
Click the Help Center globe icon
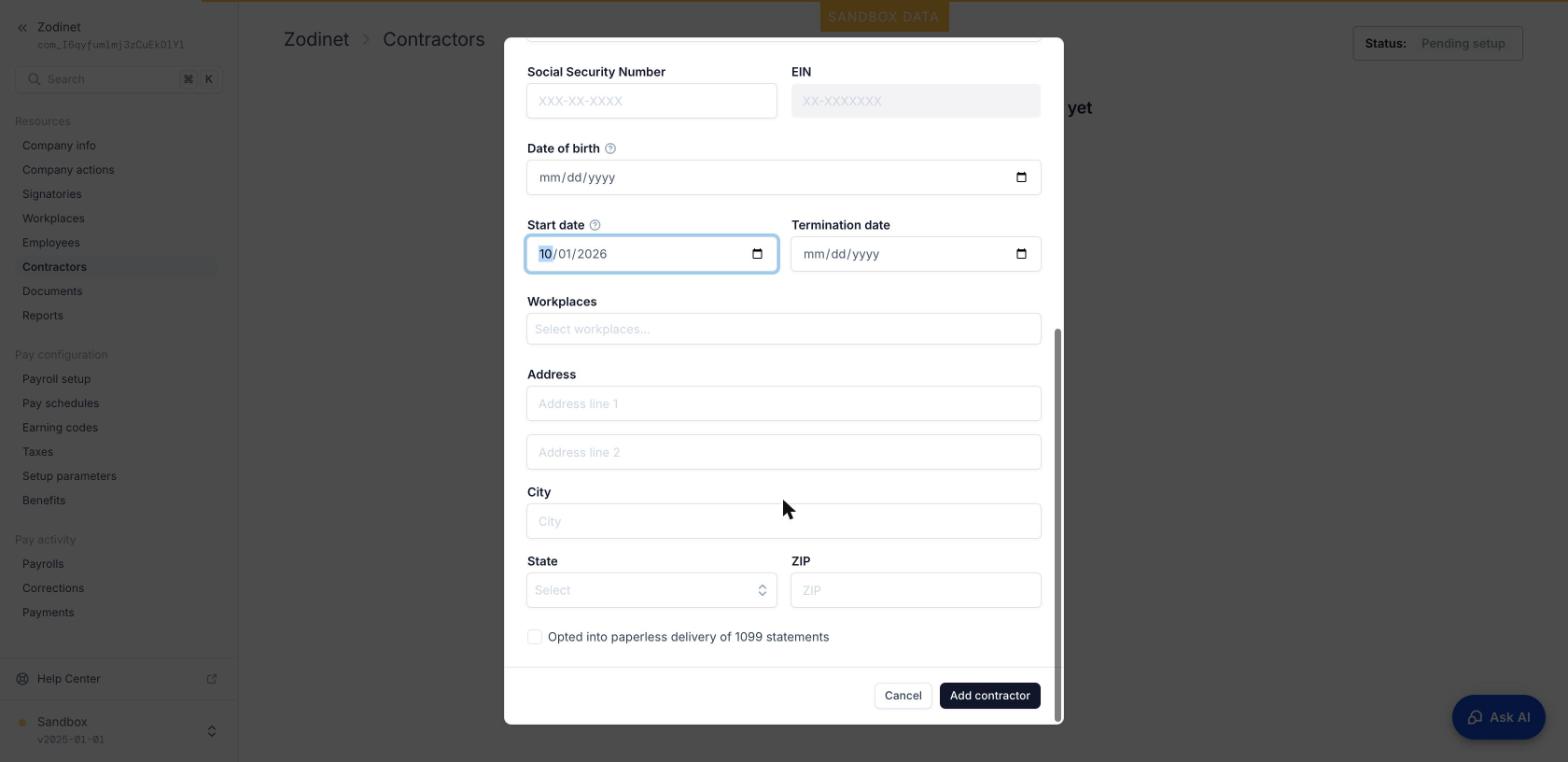pos(23,679)
